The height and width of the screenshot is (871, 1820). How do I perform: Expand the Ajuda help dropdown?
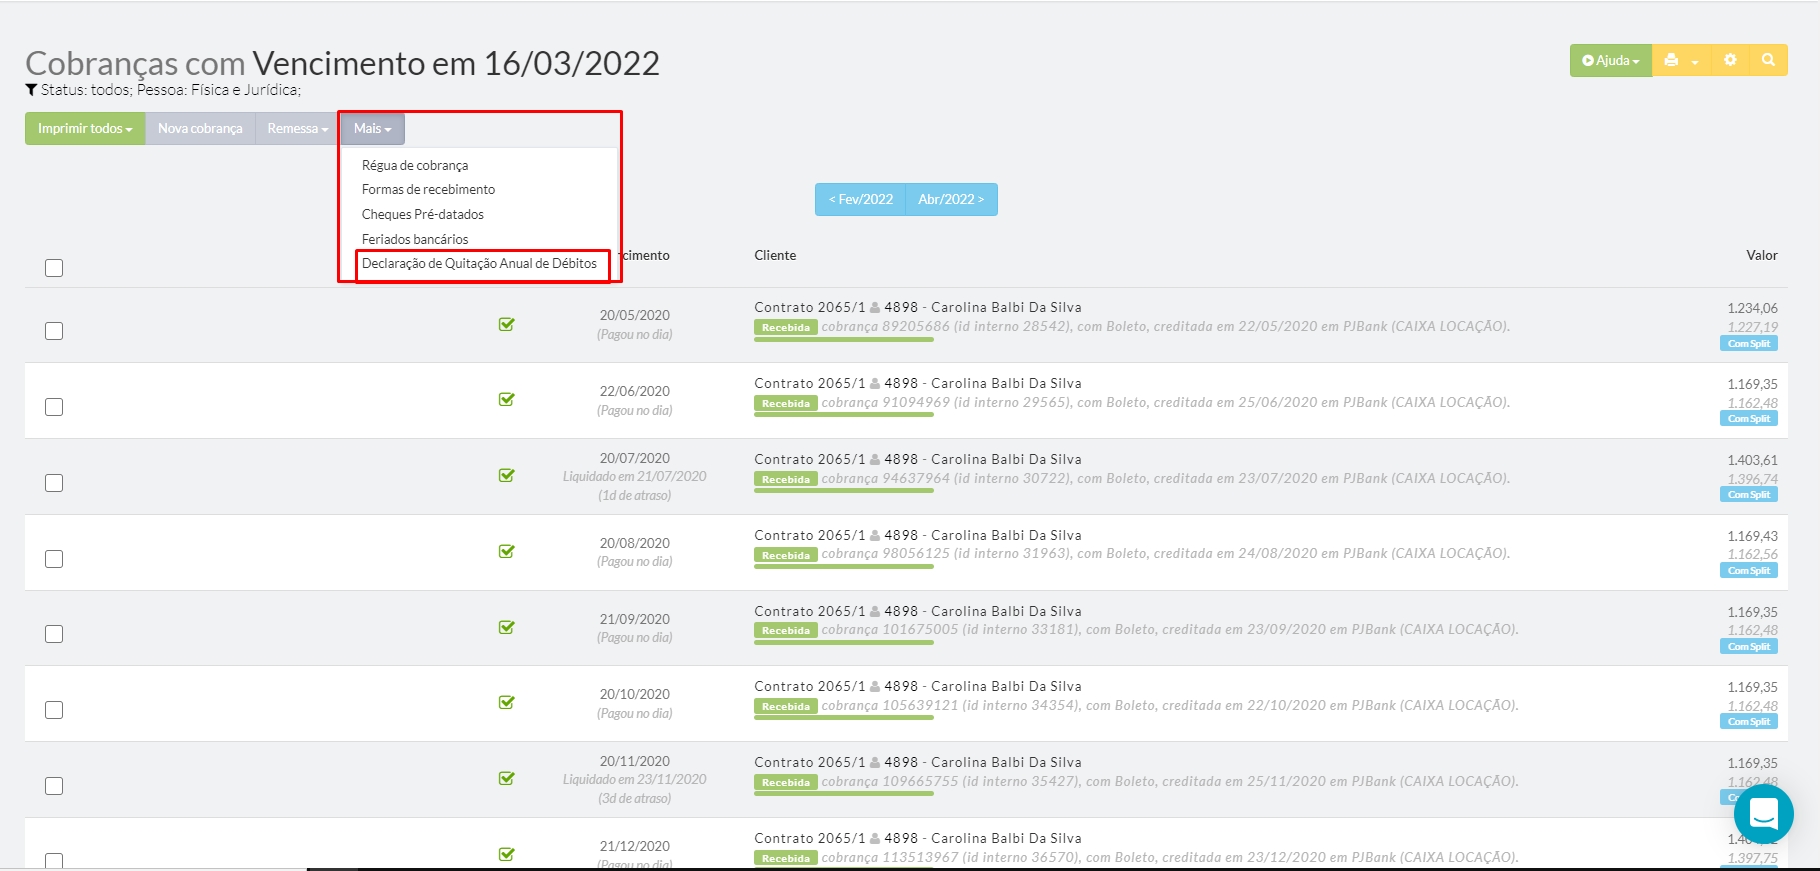click(x=1610, y=60)
